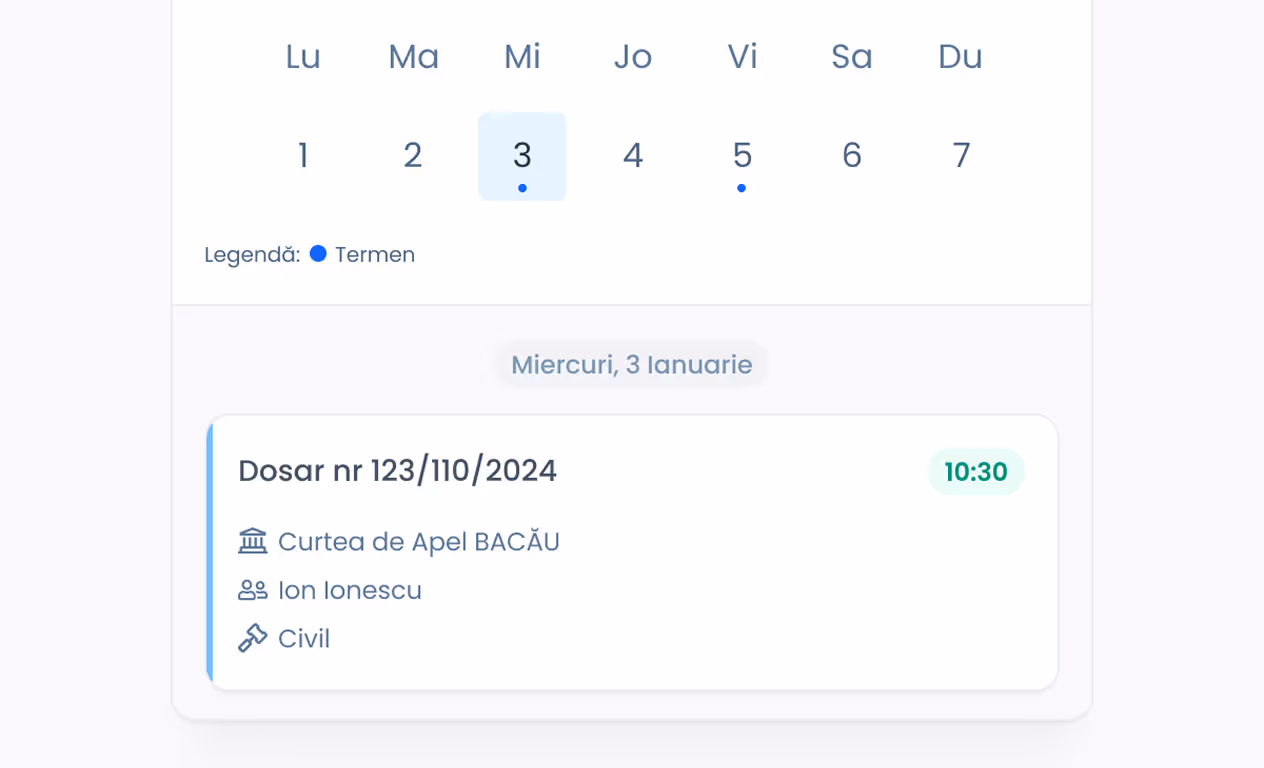Open case Dosar nr 123/110/2024
The height and width of the screenshot is (768, 1264).
pos(397,470)
